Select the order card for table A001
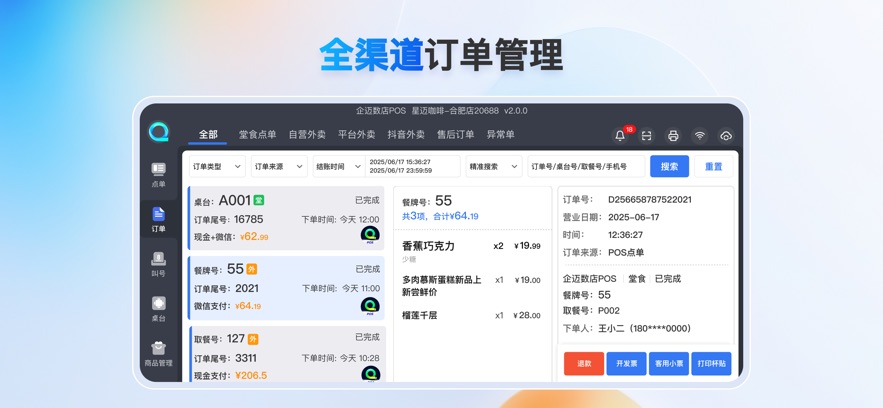The width and height of the screenshot is (883, 408). click(x=287, y=218)
